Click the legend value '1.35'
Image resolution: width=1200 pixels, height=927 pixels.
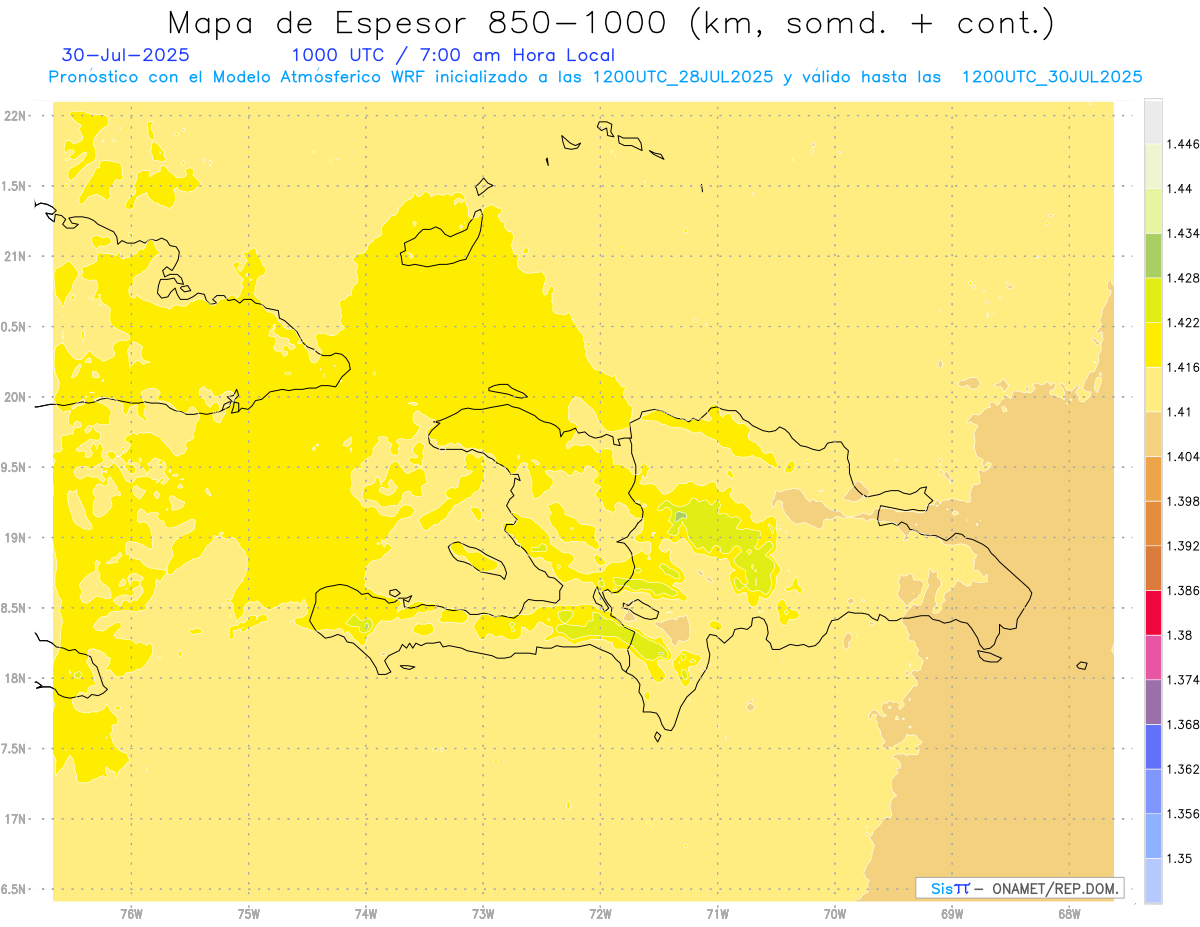pos(1180,858)
